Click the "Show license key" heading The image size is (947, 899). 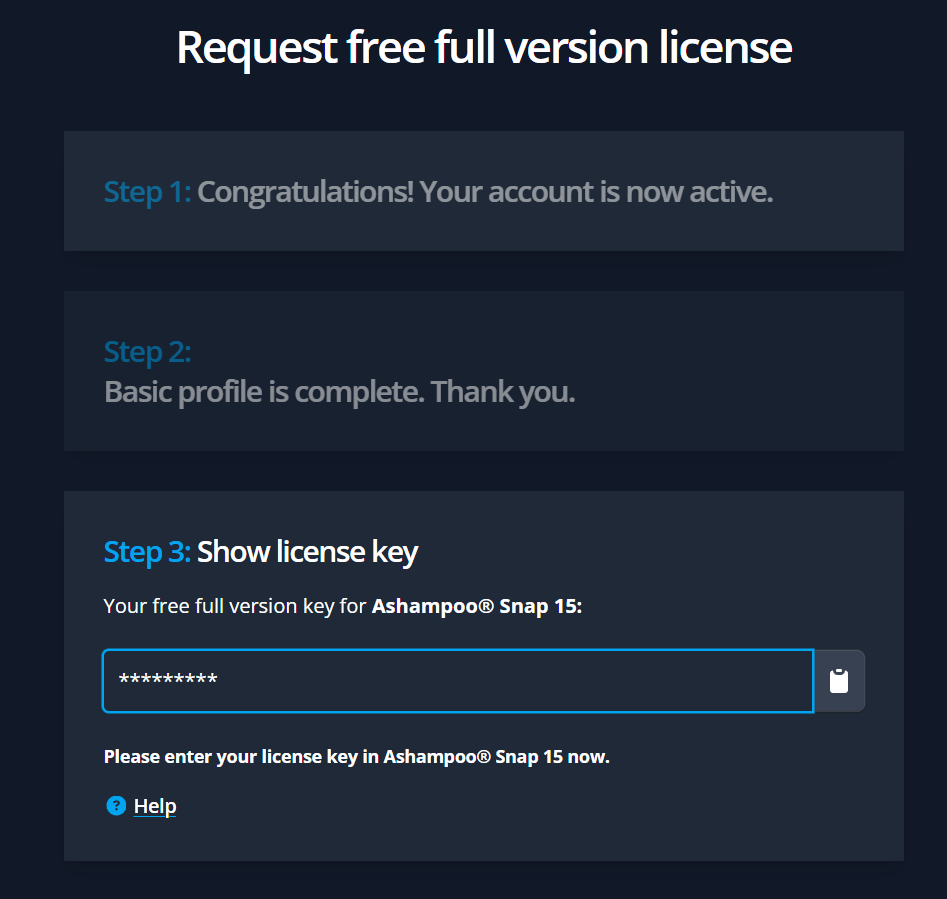click(x=307, y=551)
